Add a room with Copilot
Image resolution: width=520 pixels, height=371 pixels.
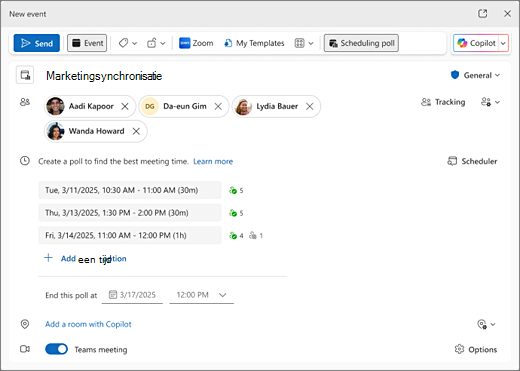[88, 324]
